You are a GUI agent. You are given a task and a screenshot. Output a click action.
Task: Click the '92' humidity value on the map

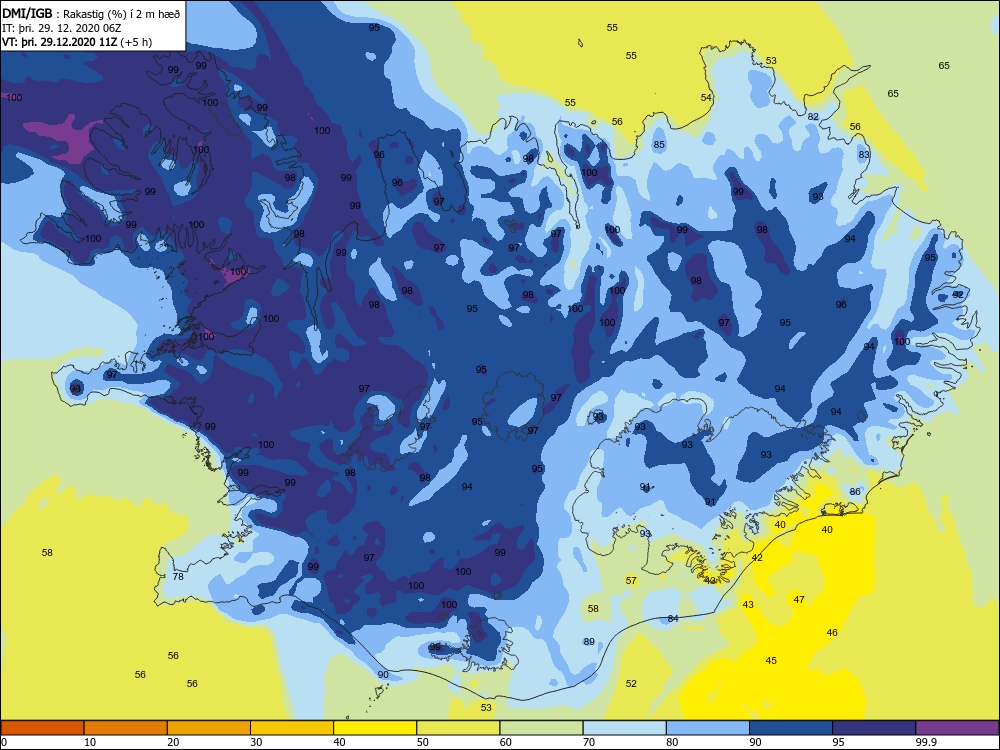[x=958, y=295]
